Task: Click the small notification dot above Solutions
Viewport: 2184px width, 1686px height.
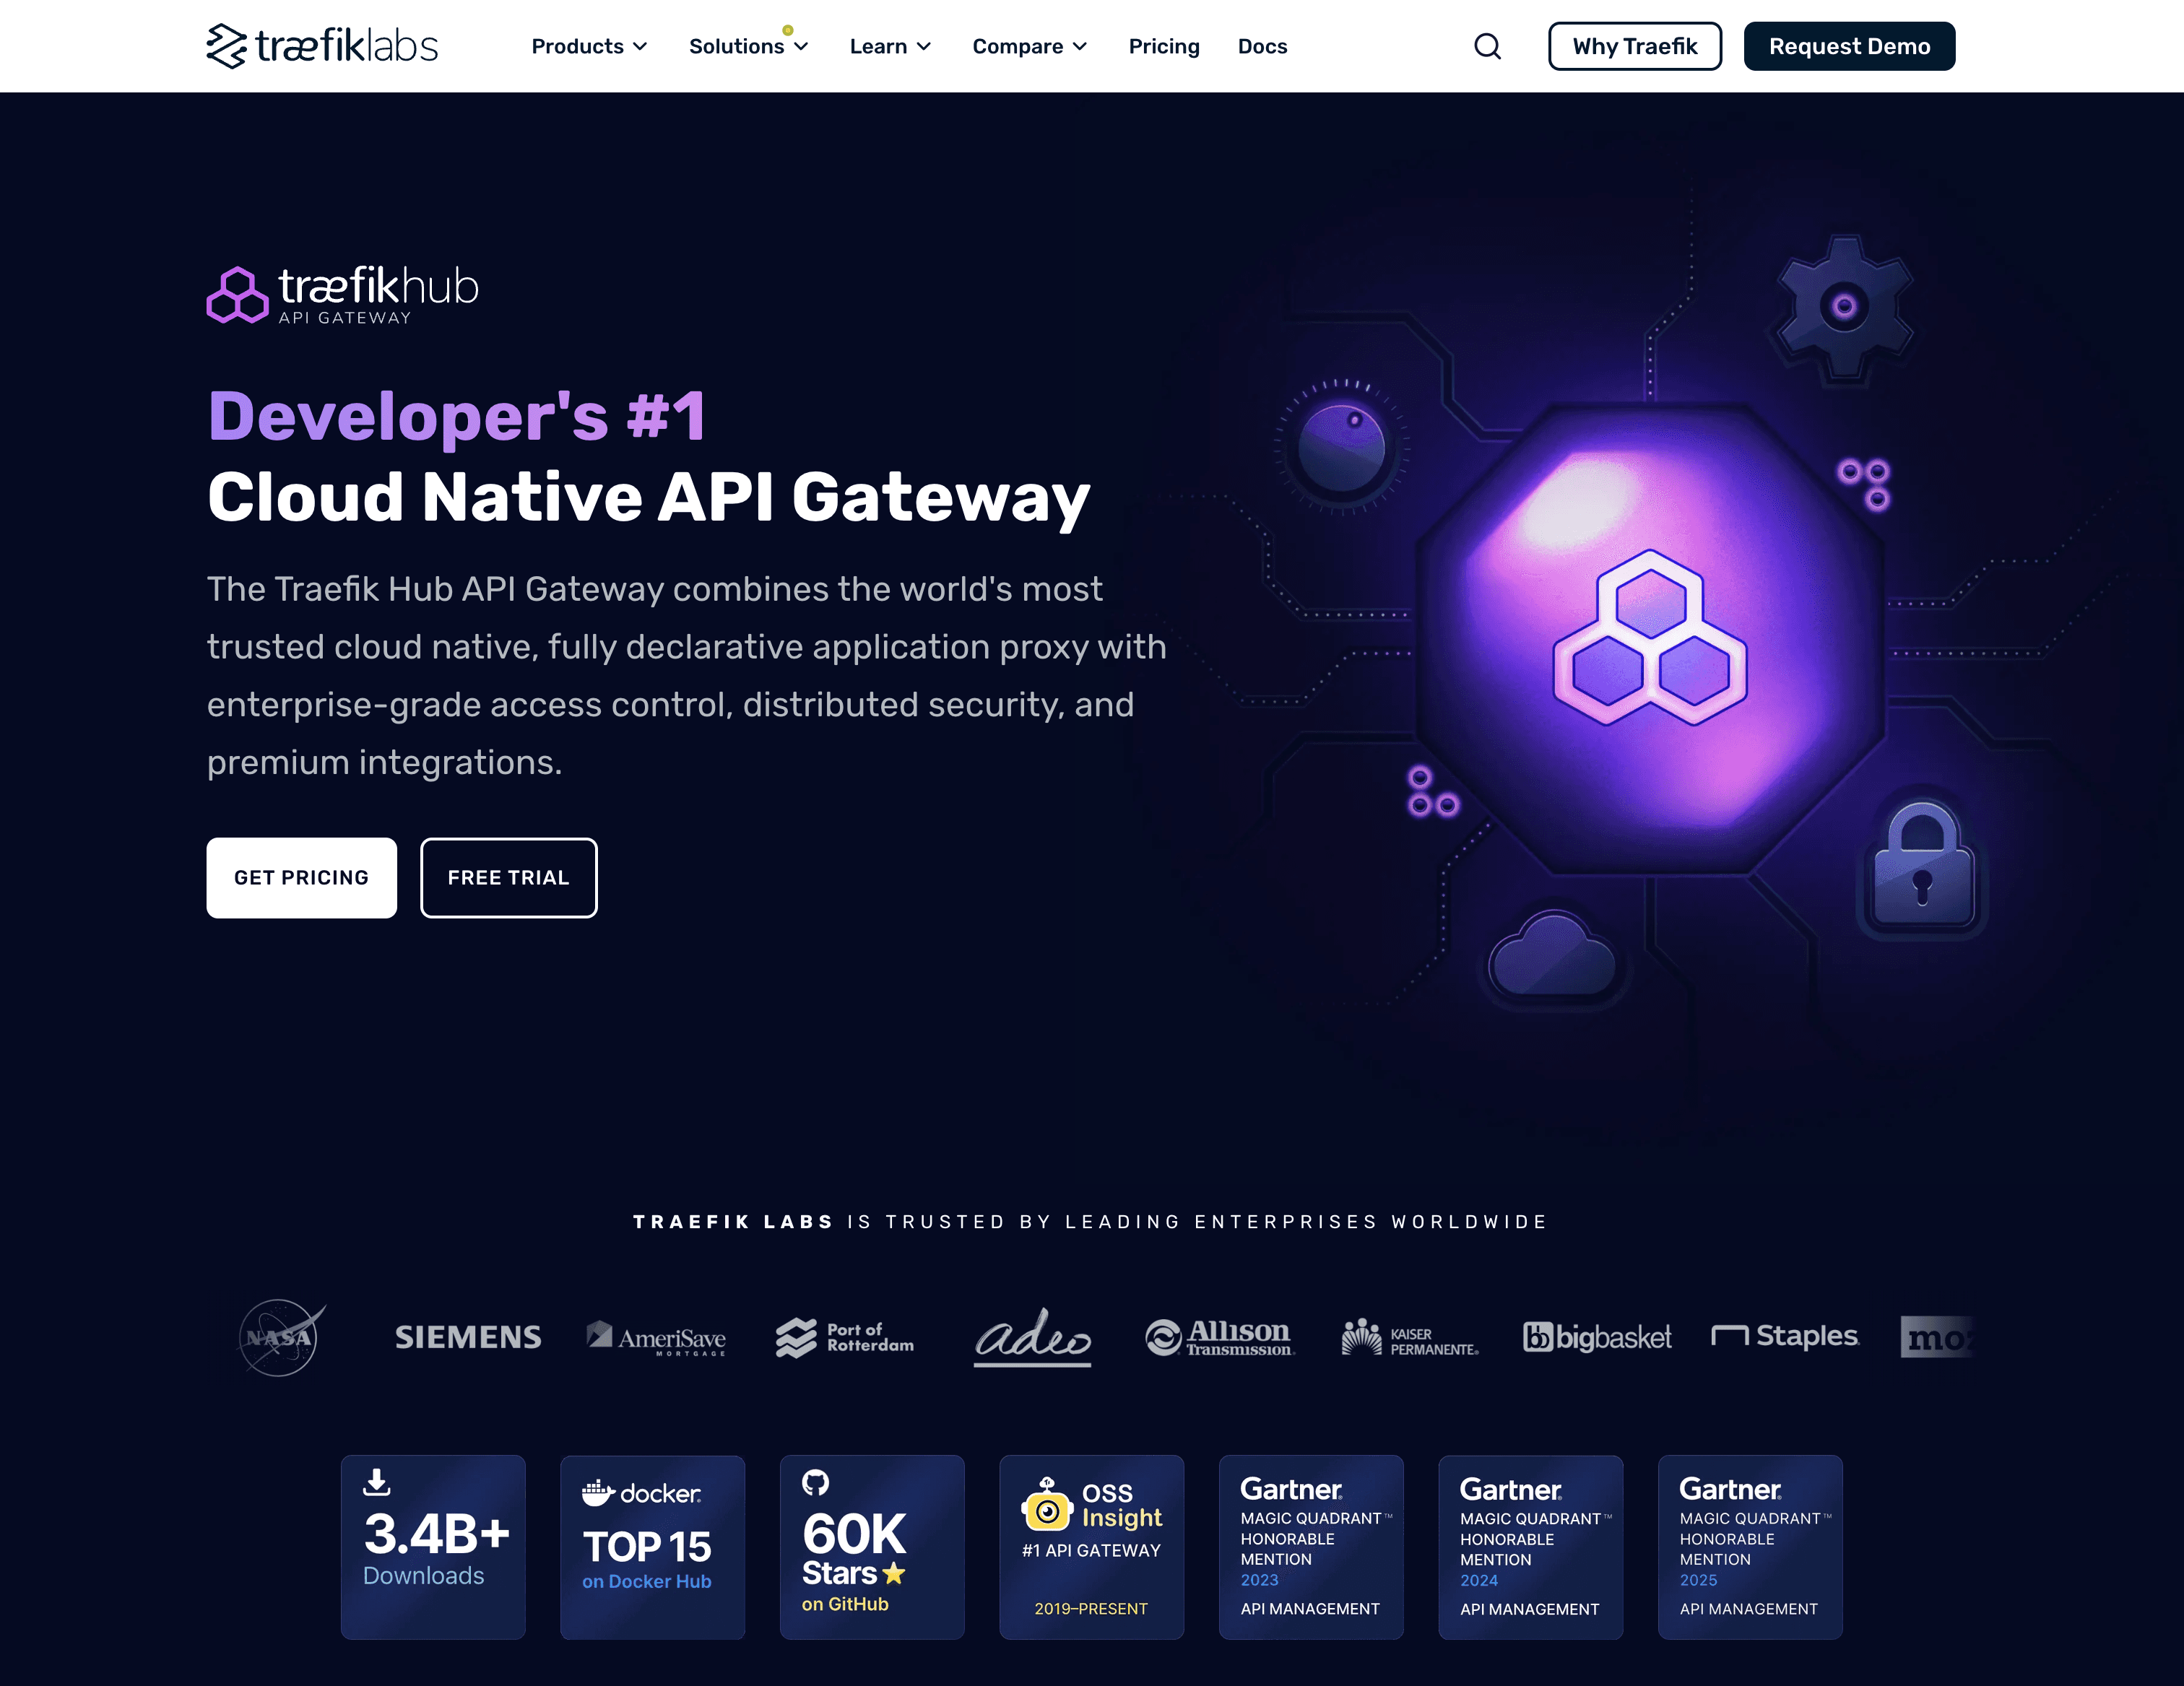Action: pos(788,30)
